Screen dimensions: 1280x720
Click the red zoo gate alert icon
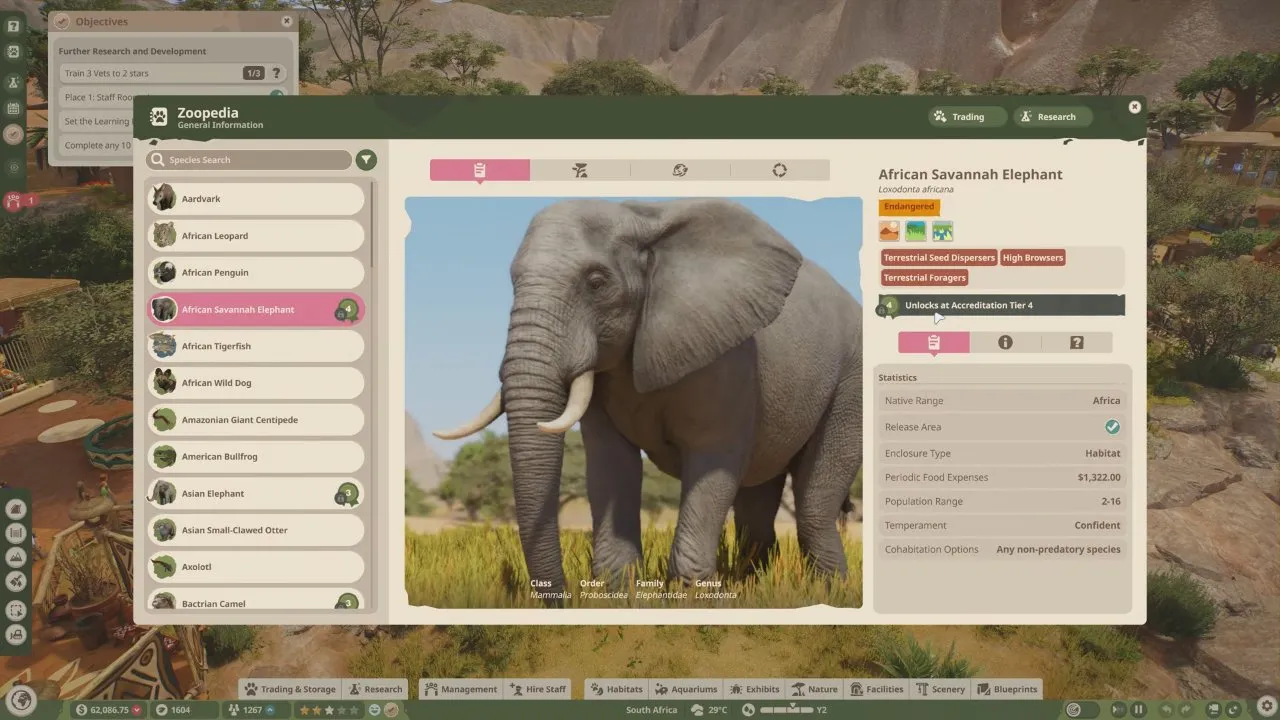(x=14, y=200)
